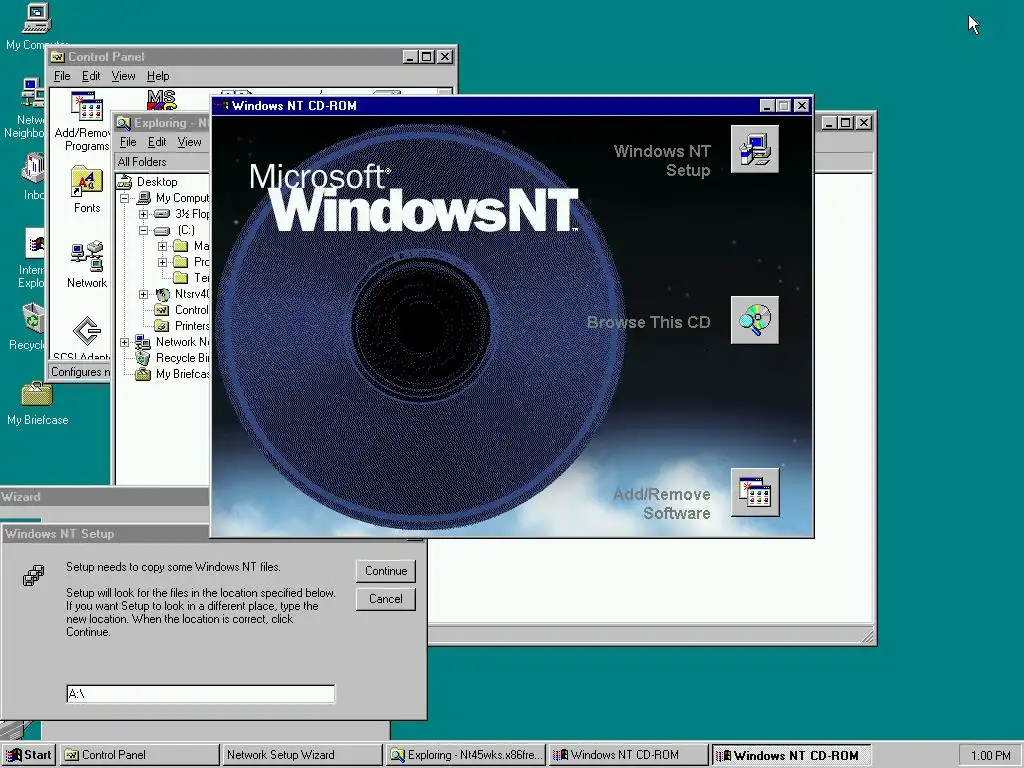The image size is (1024, 768).
Task: Click Windows NT CD-ROM title bar icon
Action: [222, 106]
